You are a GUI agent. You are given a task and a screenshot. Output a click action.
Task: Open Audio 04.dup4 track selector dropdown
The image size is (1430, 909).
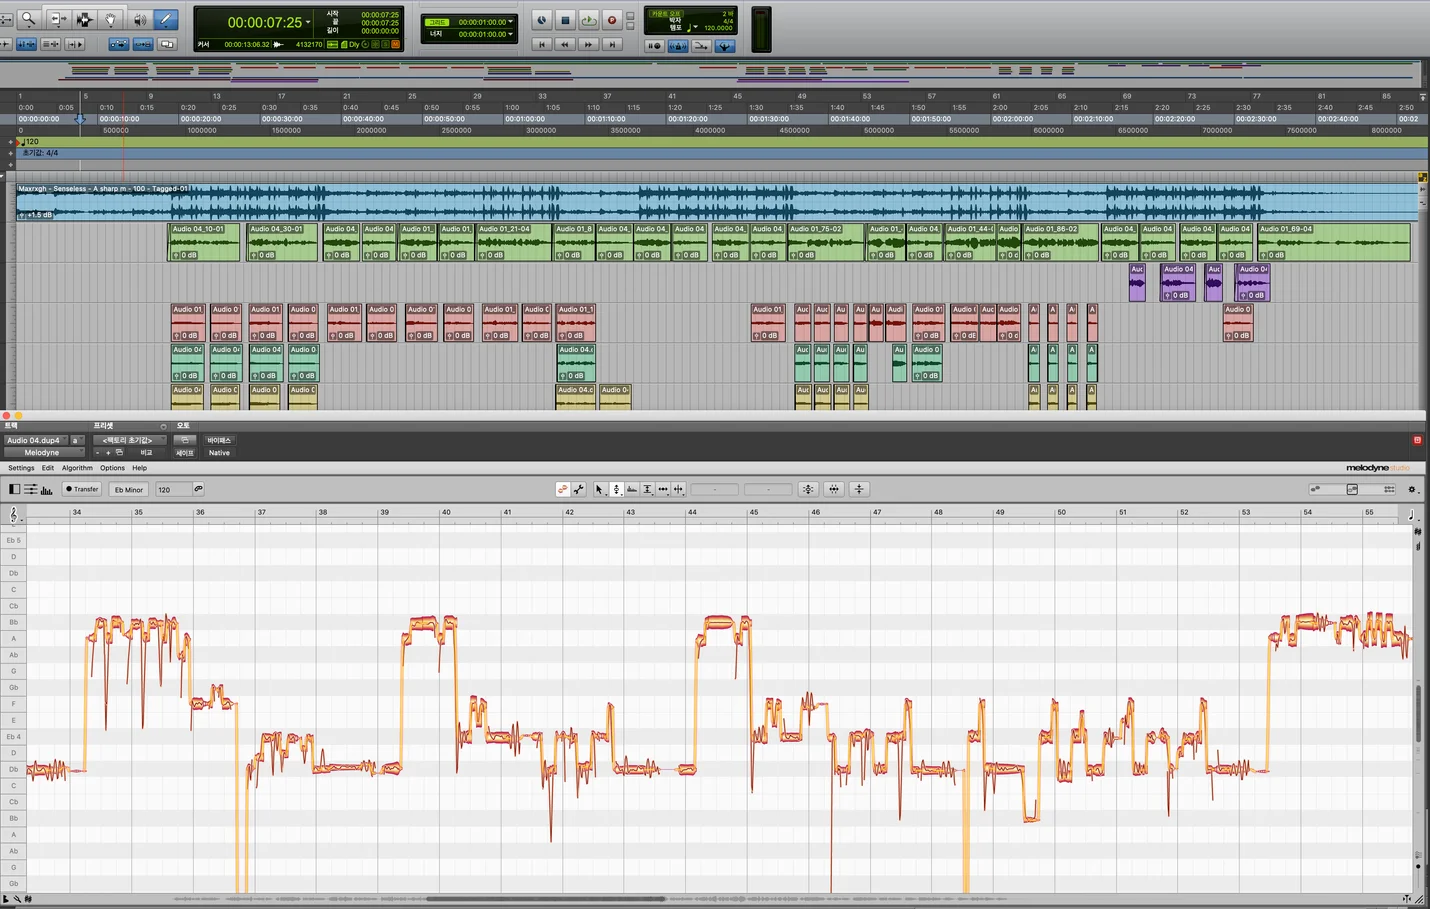tap(34, 440)
